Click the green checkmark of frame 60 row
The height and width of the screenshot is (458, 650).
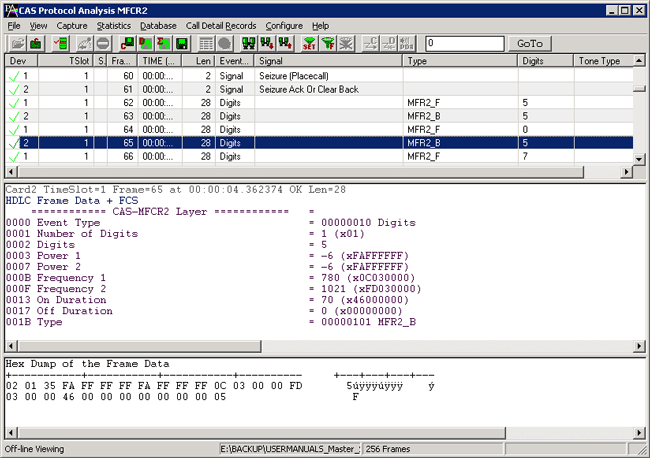tap(14, 76)
